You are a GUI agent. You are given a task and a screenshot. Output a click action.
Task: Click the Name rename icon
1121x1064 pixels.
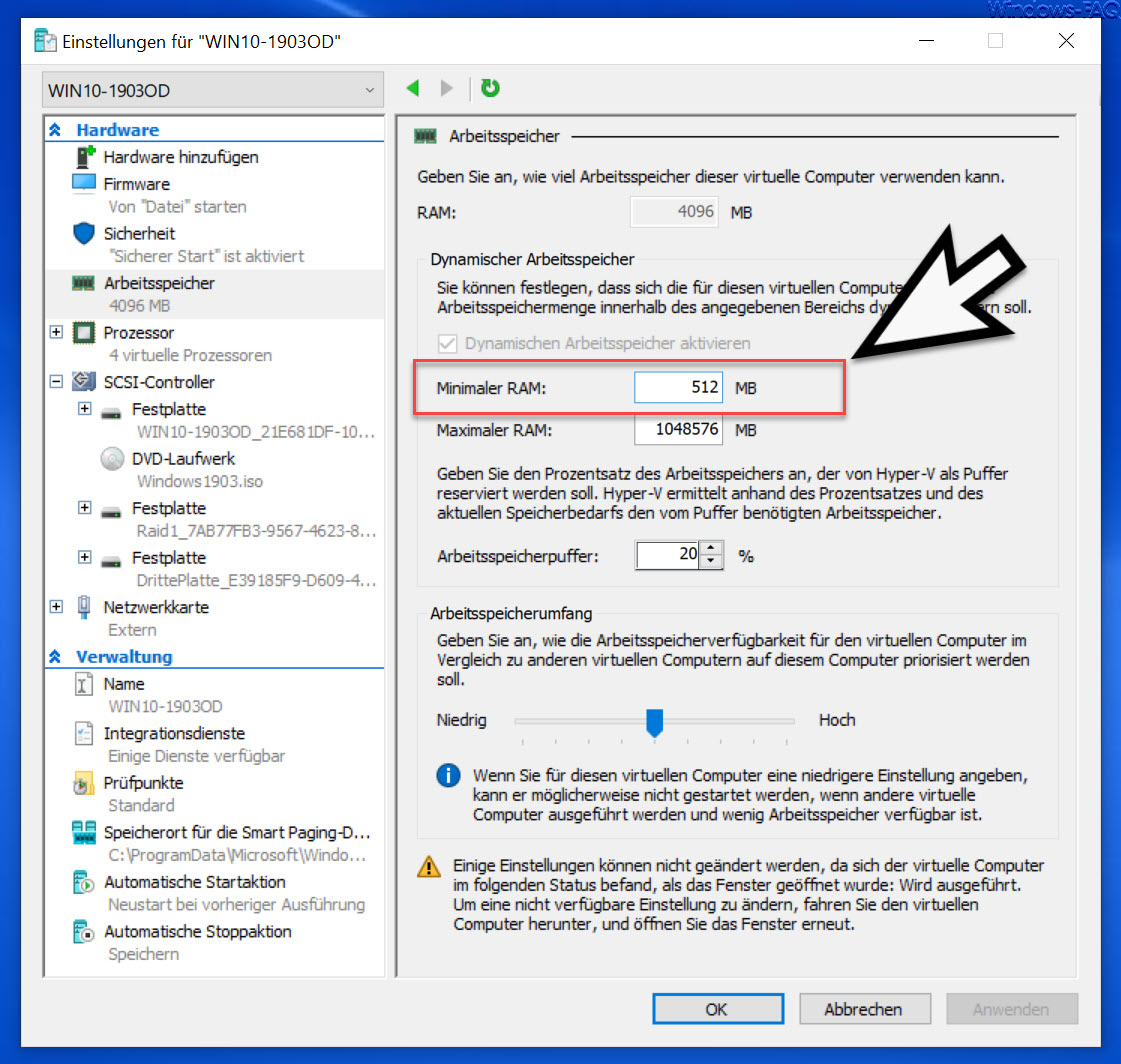83,684
